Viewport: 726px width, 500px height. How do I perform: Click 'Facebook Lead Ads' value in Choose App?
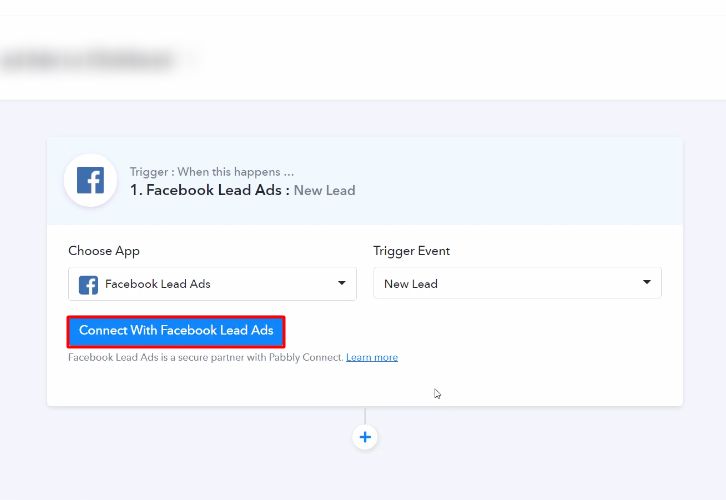click(158, 284)
